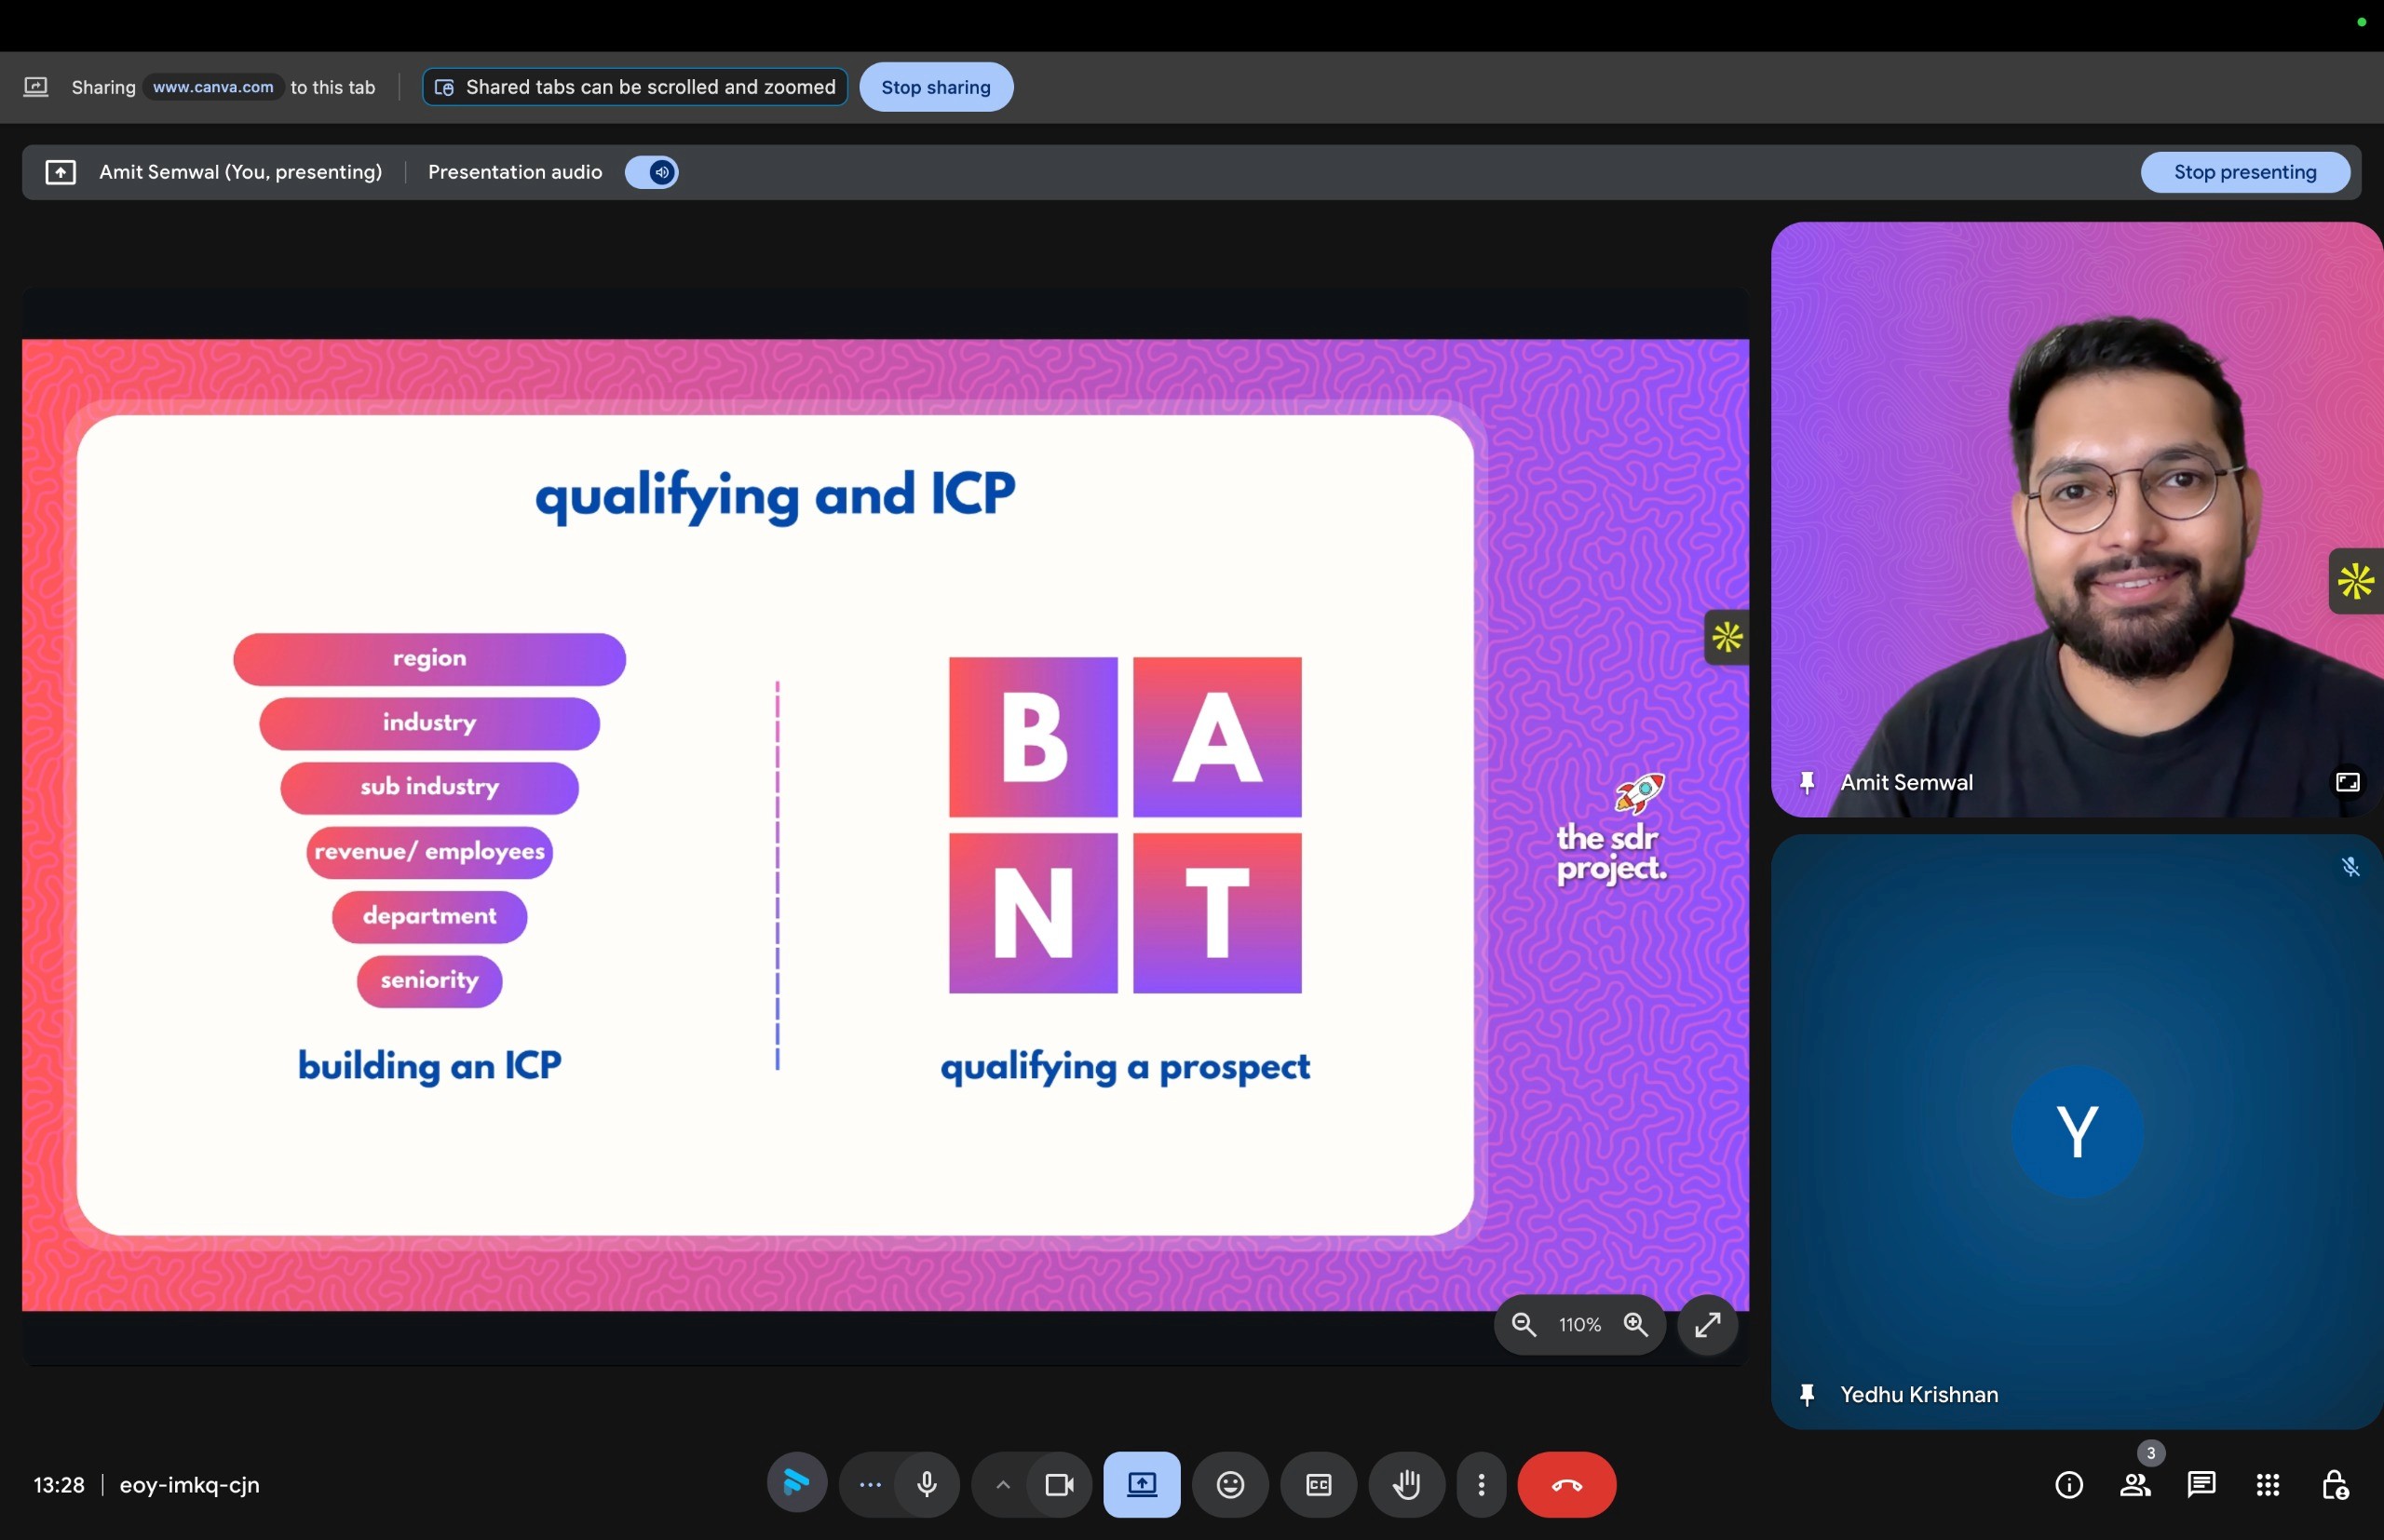This screenshot has height=1540, width=2384.
Task: Open the emoji reactions button
Action: [1230, 1485]
